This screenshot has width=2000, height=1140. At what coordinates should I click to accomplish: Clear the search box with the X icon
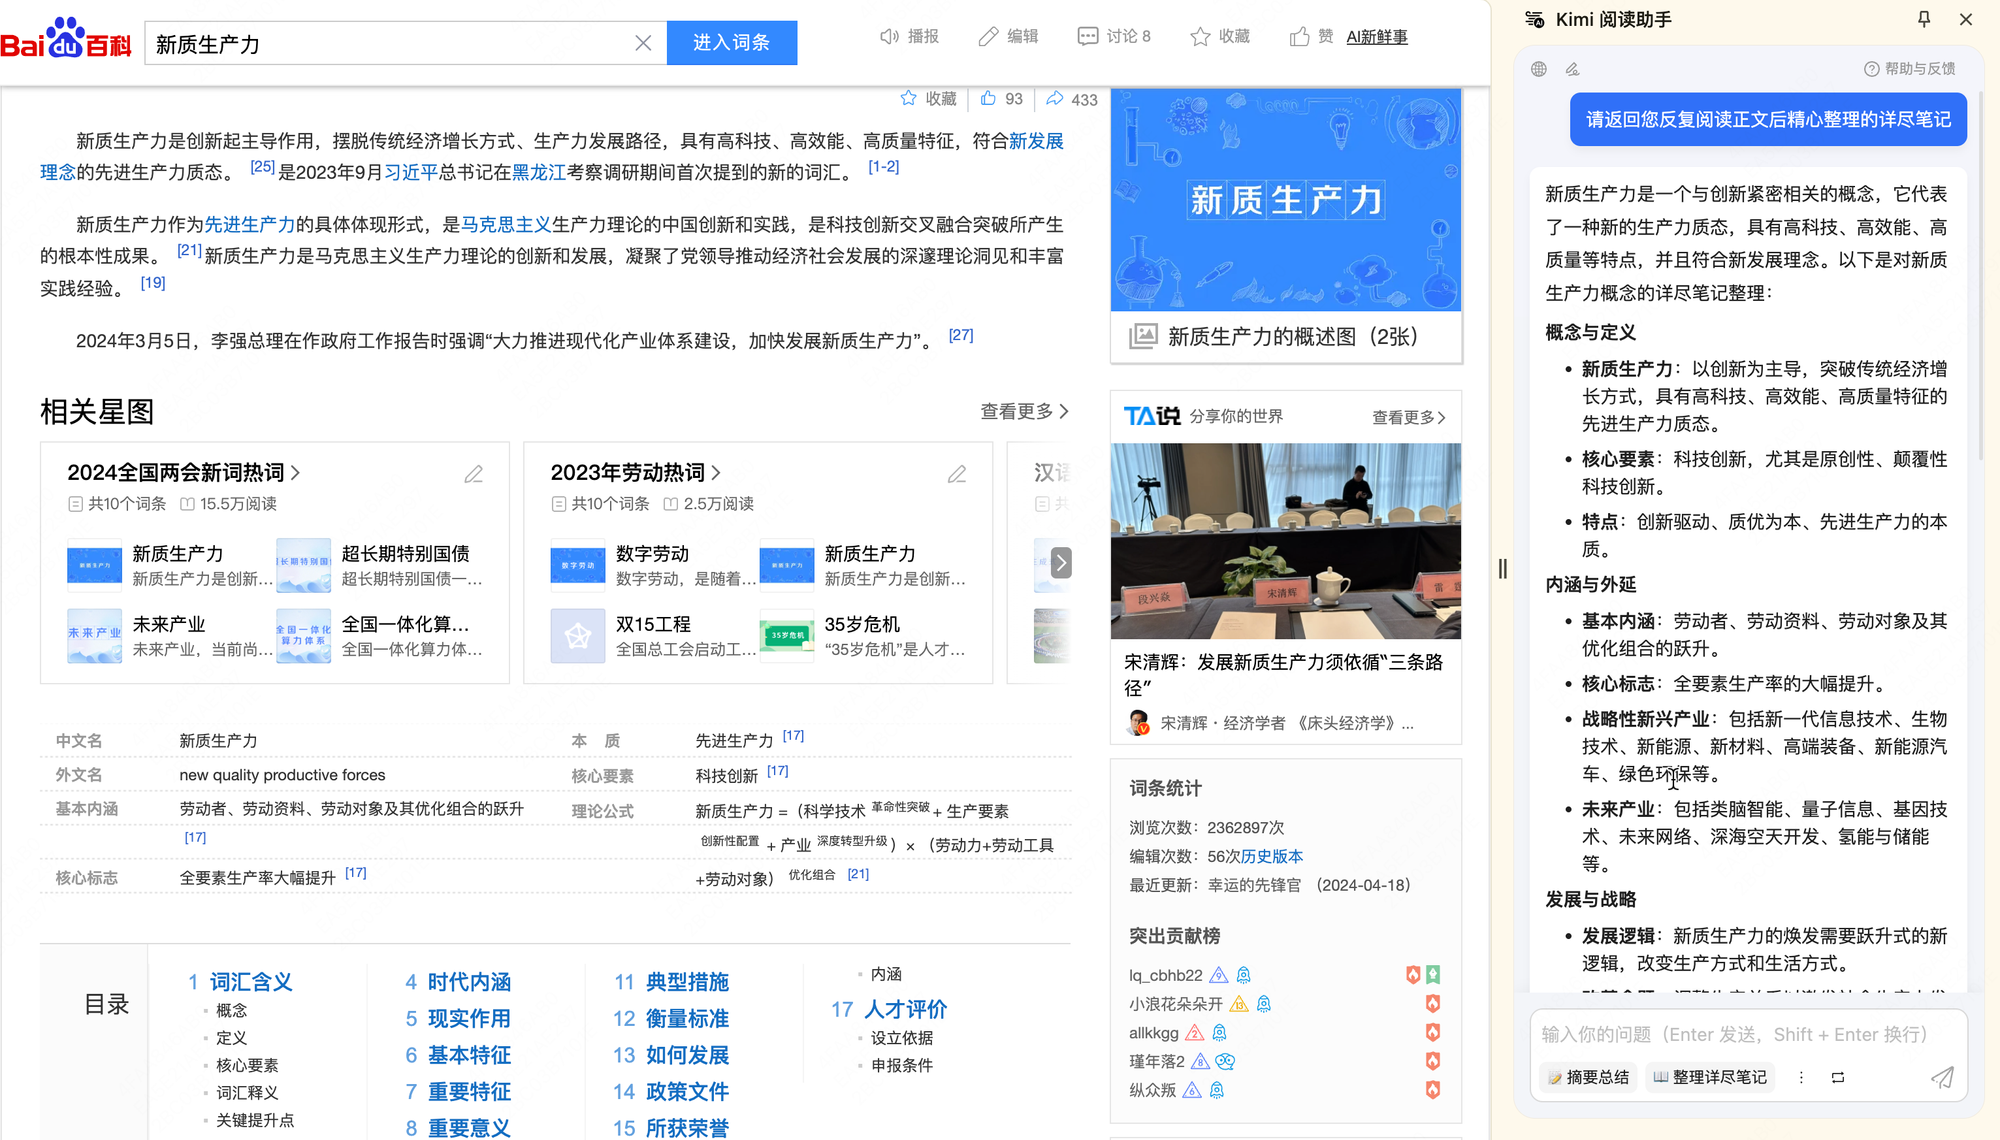tap(643, 43)
